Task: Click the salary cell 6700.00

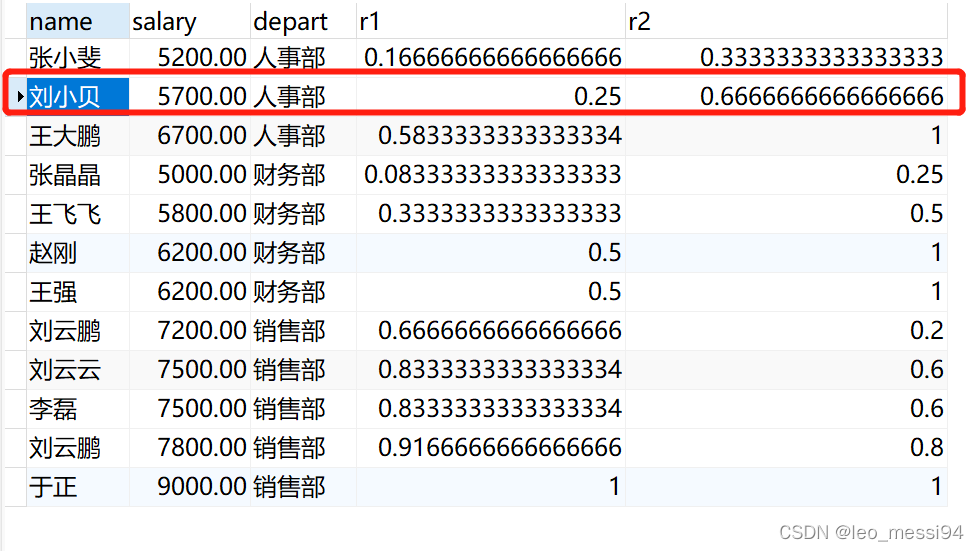Action: pyautogui.click(x=190, y=135)
